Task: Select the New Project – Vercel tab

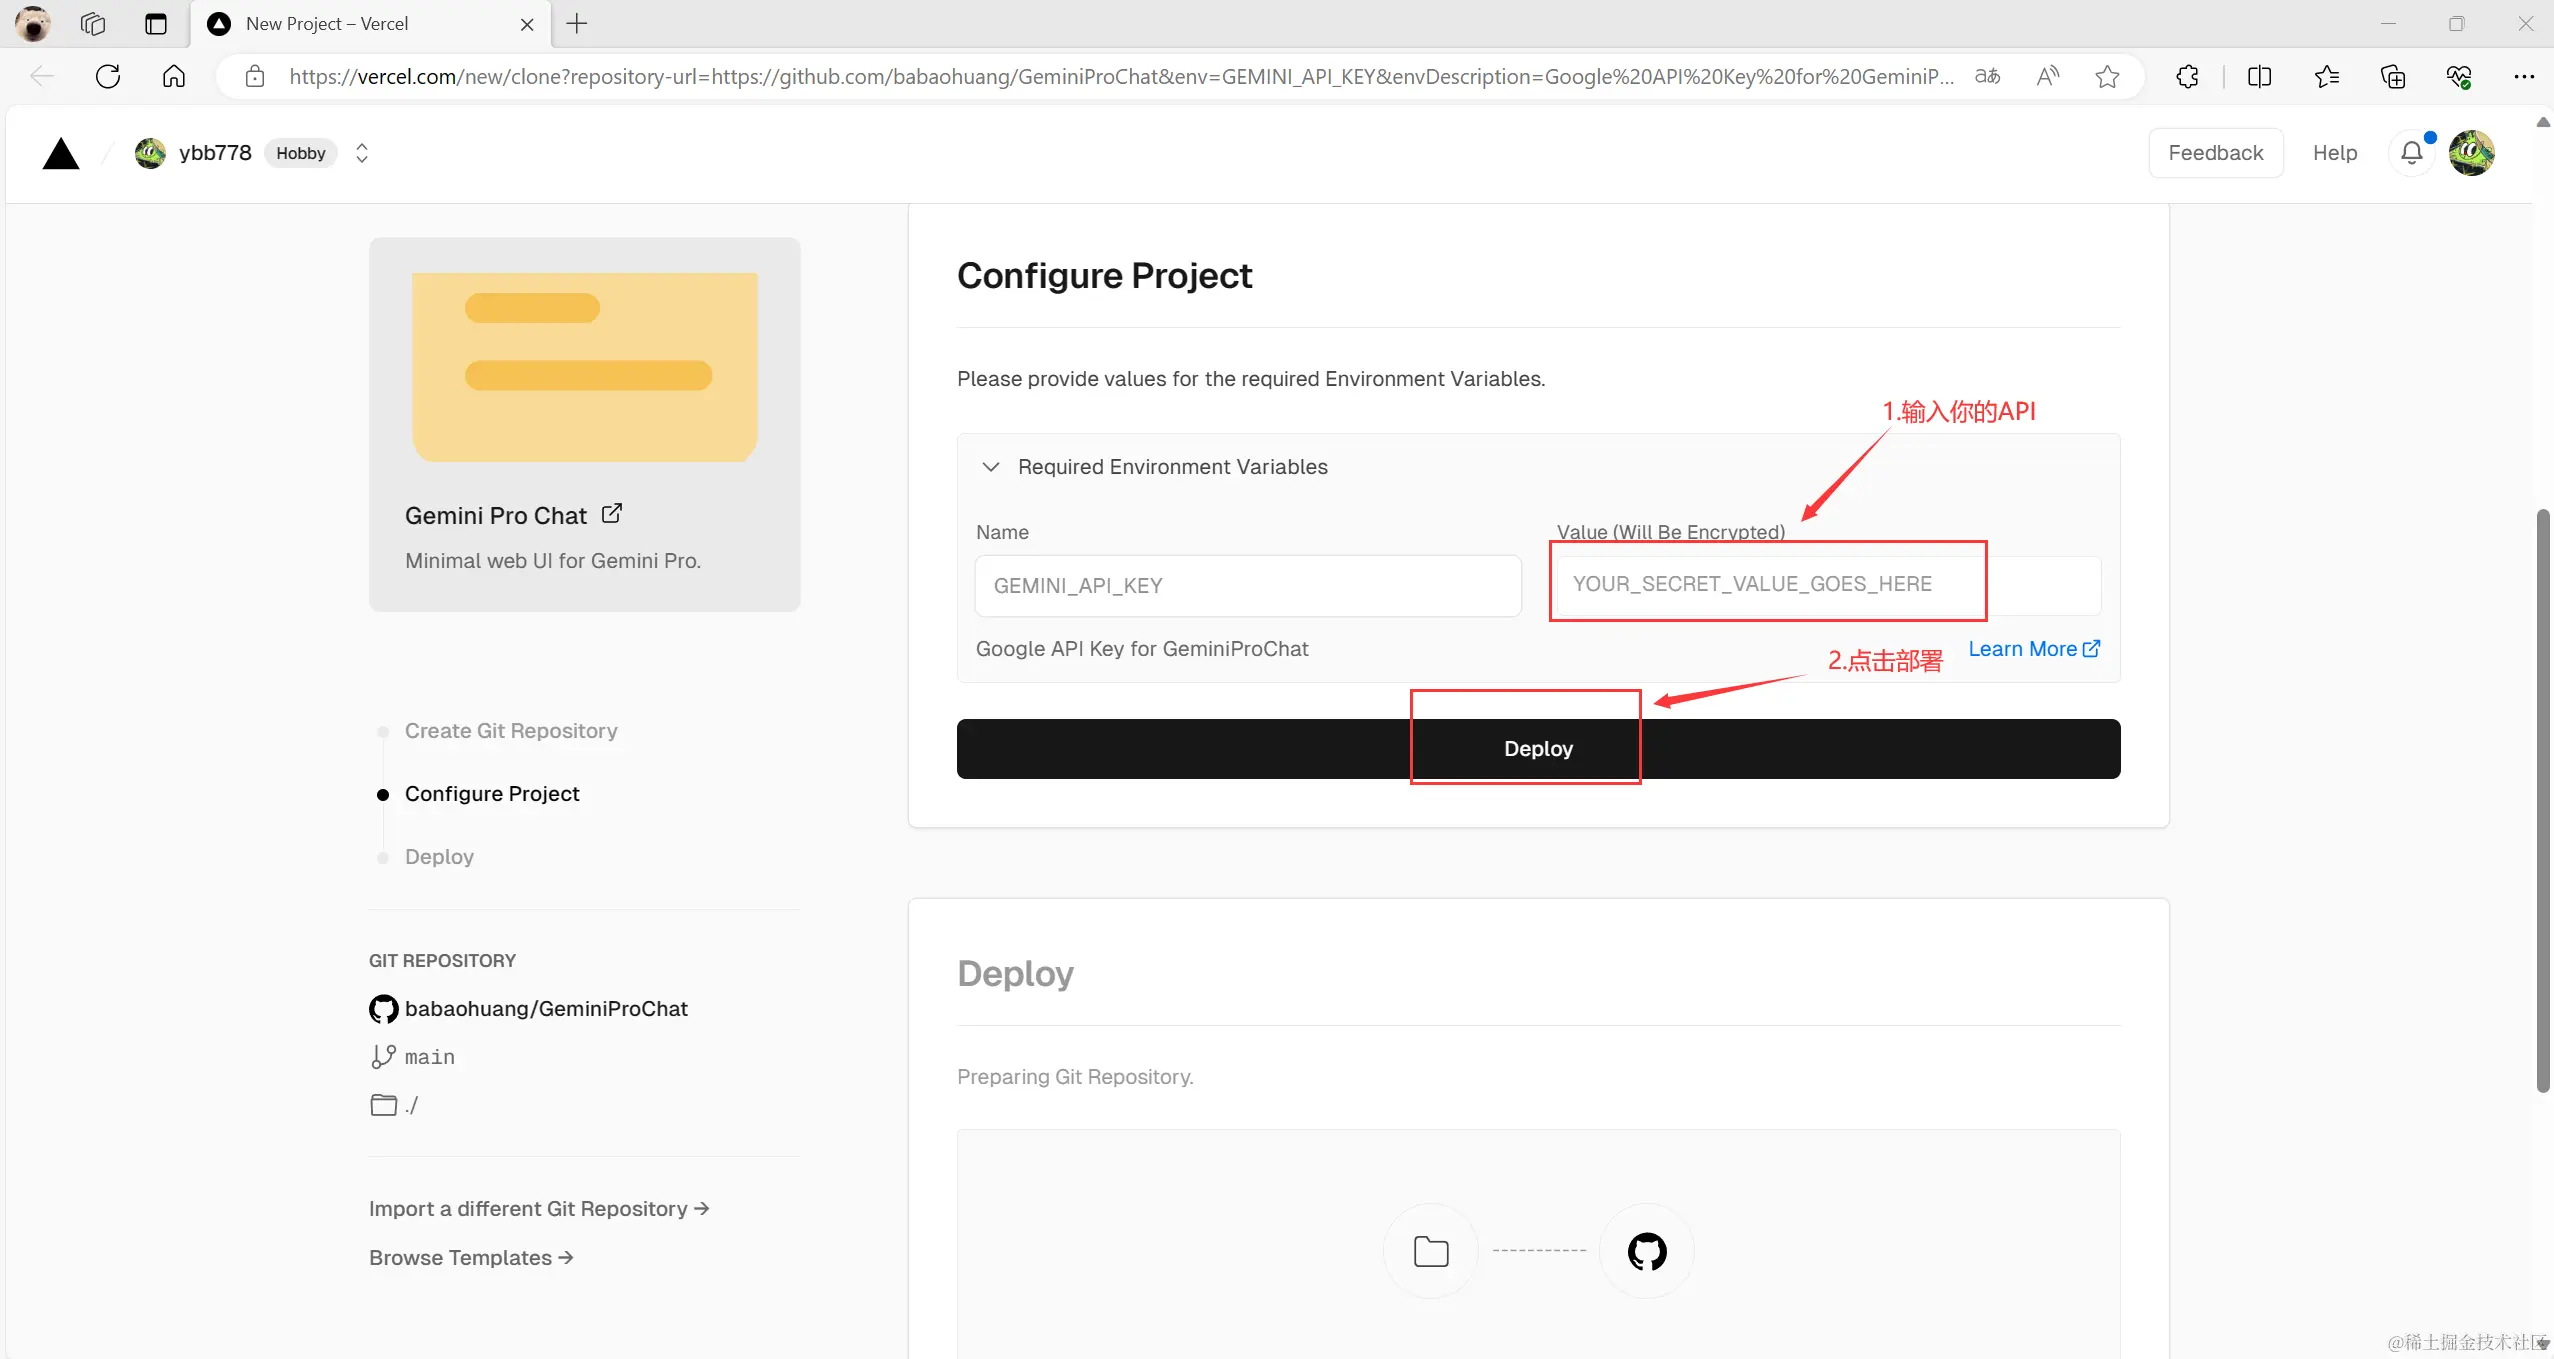Action: click(x=328, y=24)
